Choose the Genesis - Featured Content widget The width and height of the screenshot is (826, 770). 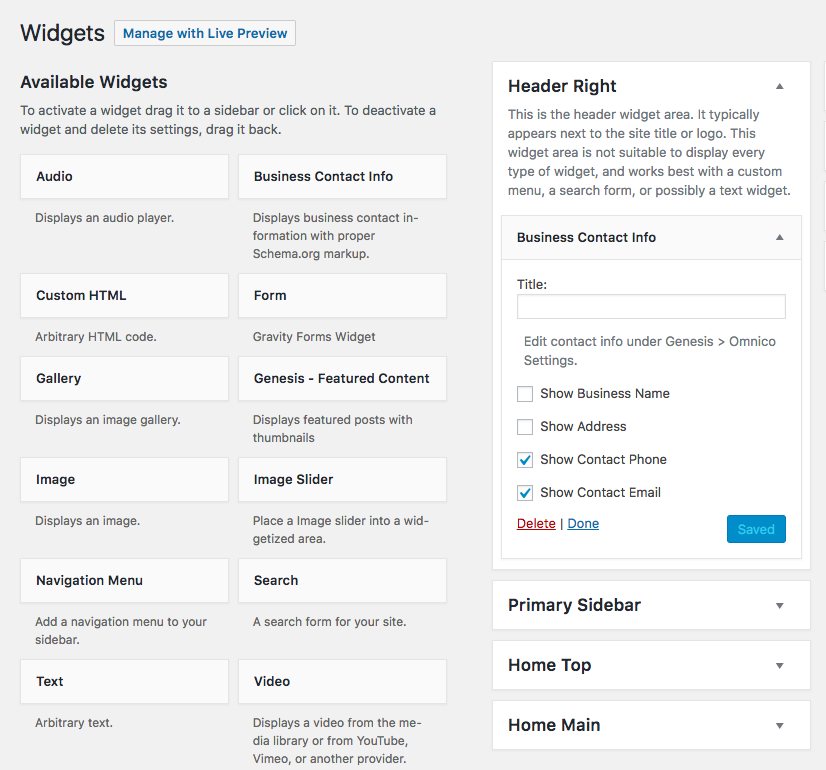[x=342, y=379]
